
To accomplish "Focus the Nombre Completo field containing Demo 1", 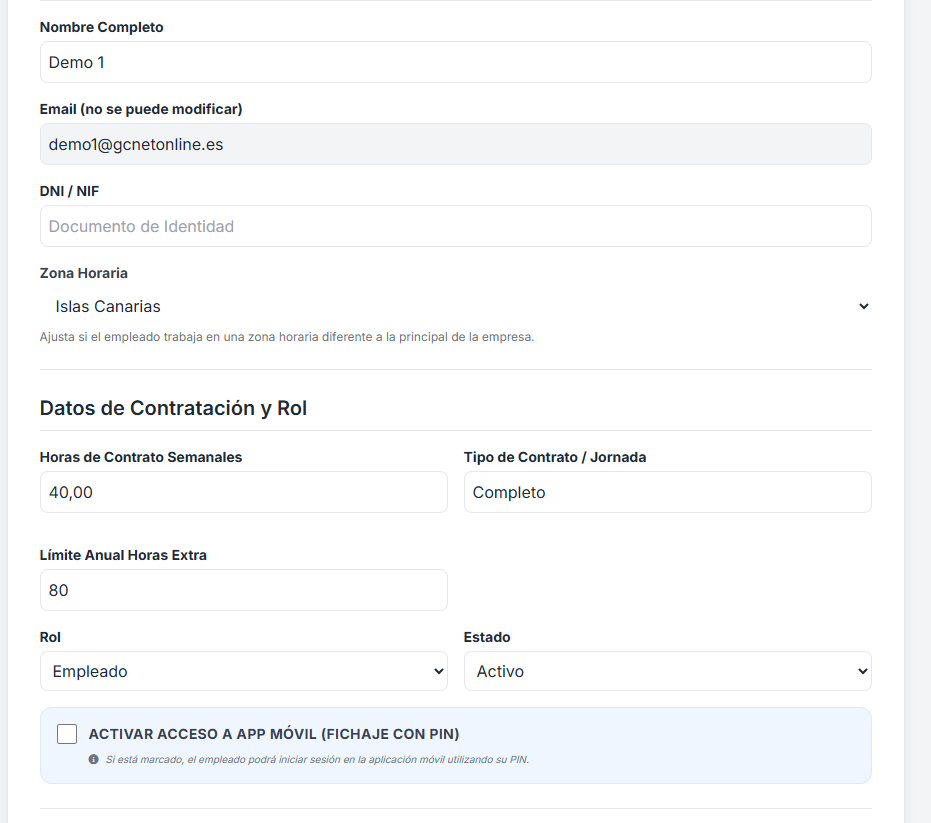I will coord(455,62).
